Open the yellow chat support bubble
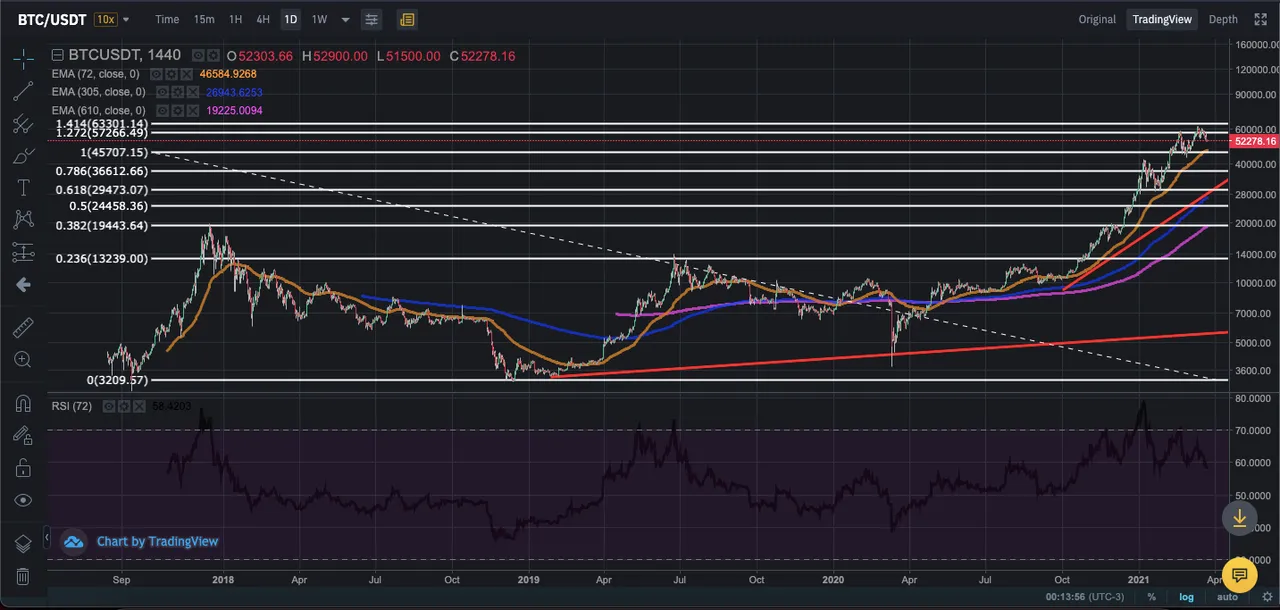The image size is (1280, 610). (1239, 575)
